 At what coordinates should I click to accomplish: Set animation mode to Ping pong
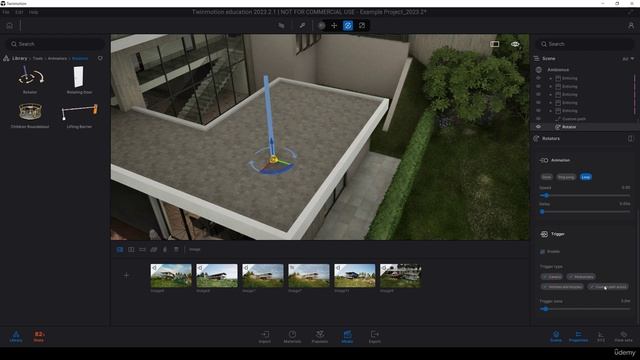[x=566, y=177]
